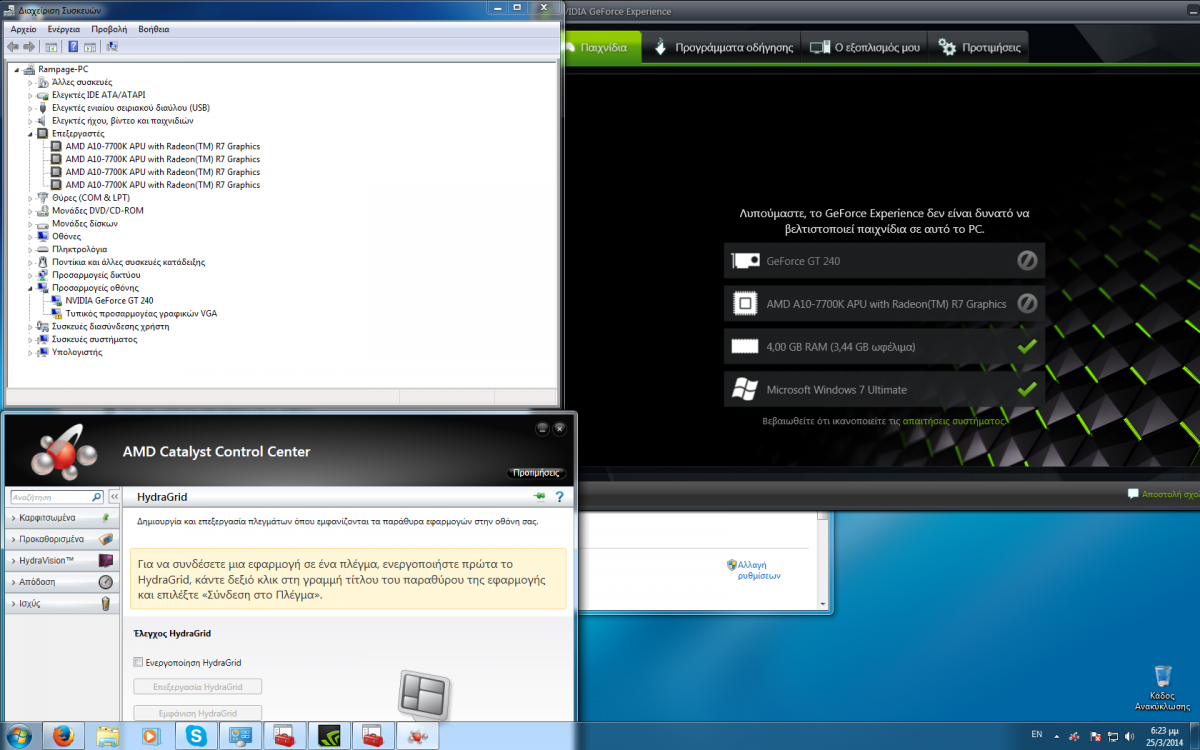Screen dimensions: 1200x750
Task: Click the Performance gauge icon in Catalyst sidebar
Action: (x=106, y=582)
